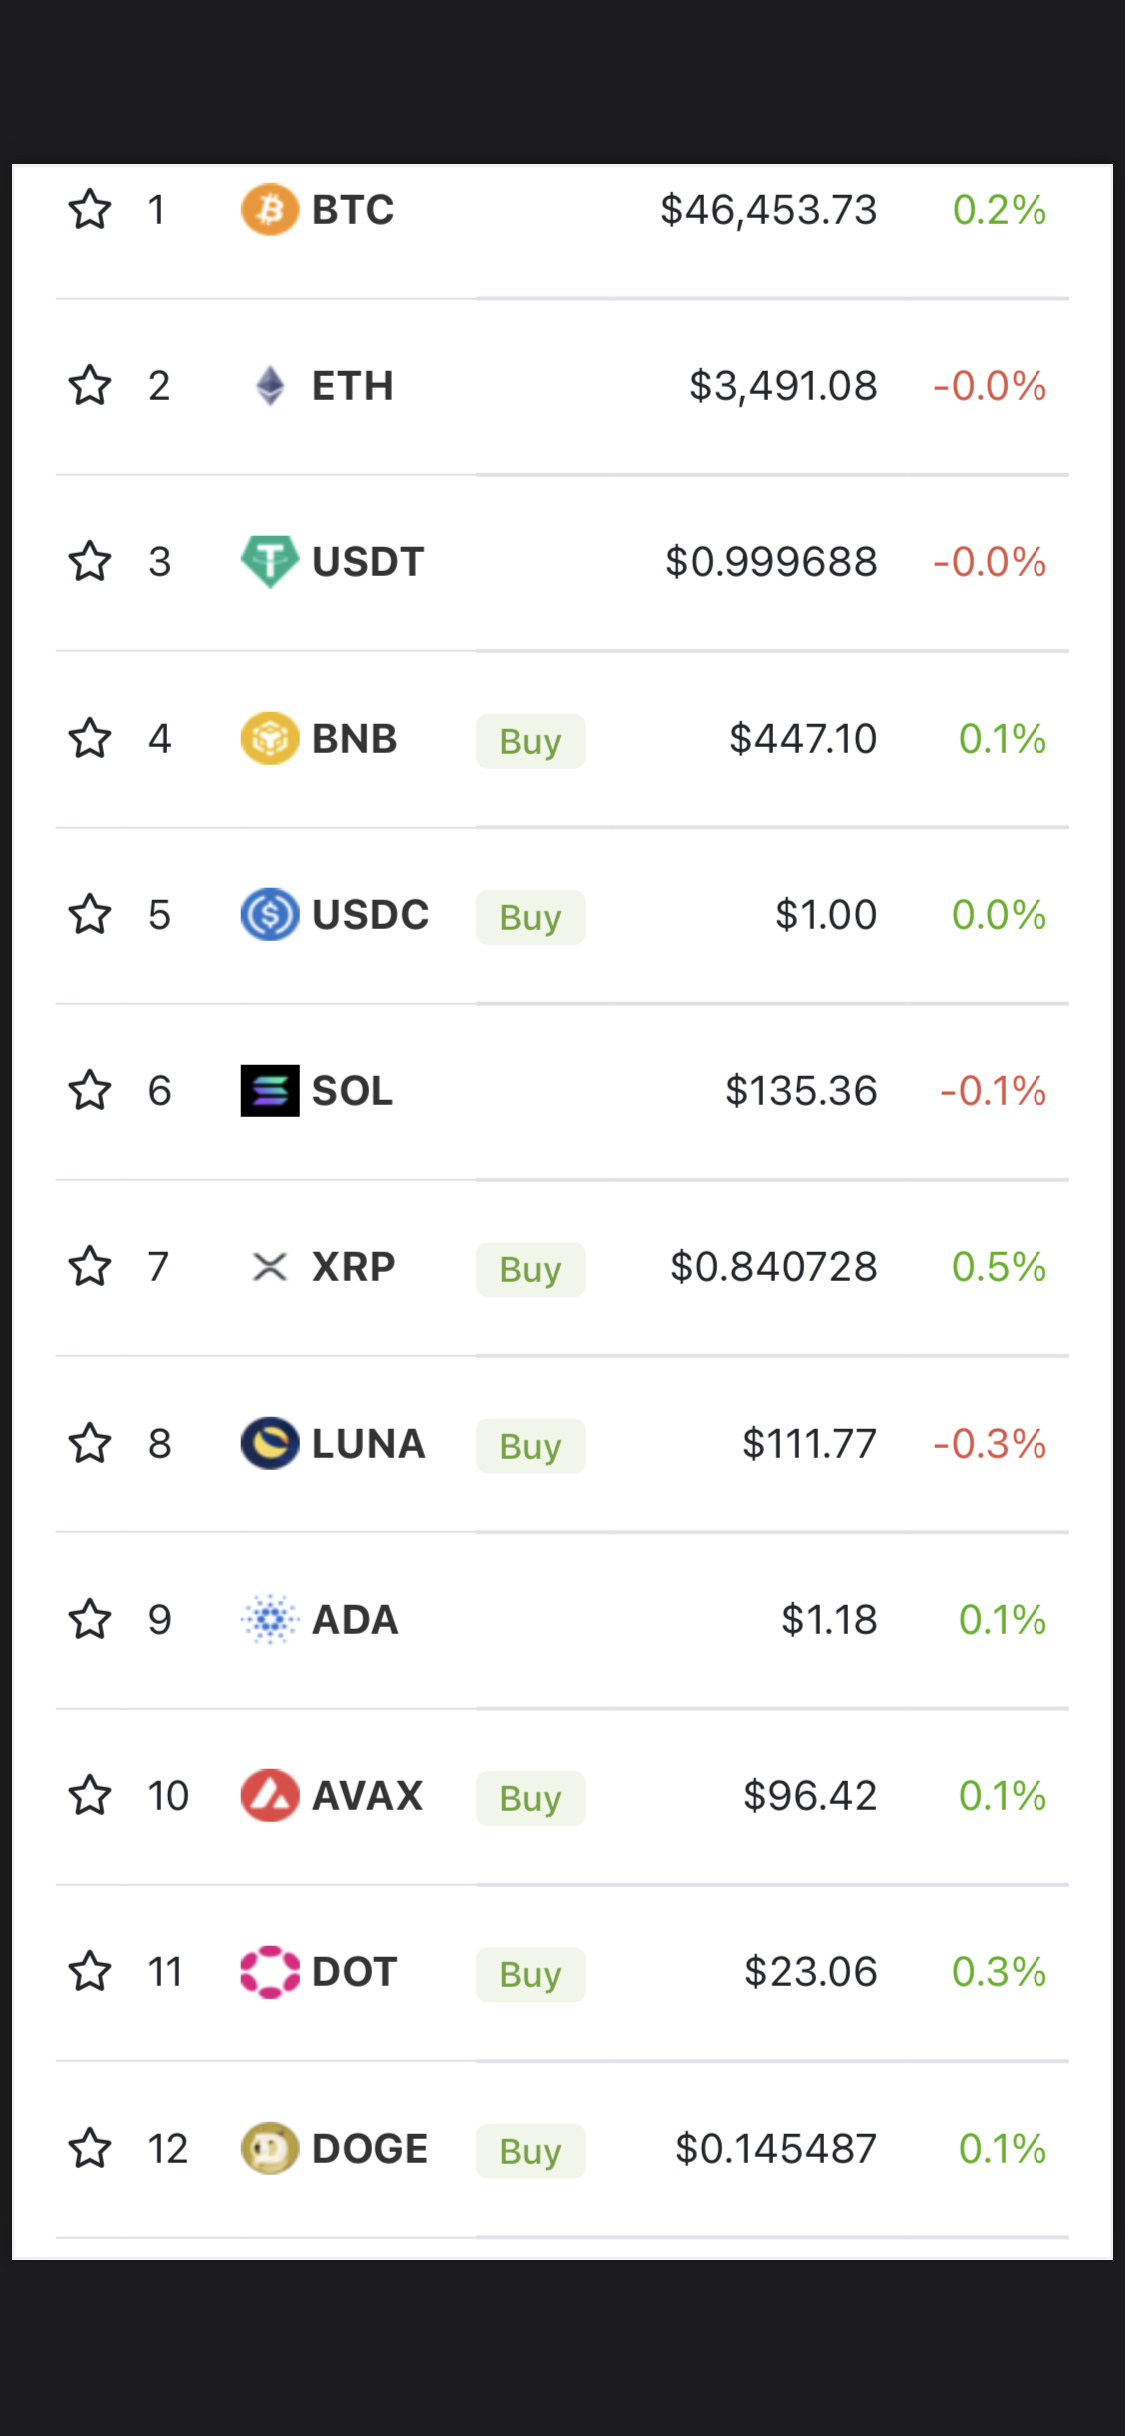Screen dimensions: 1125x2436
Task: Select the Tether USDT logo icon
Action: click(270, 562)
